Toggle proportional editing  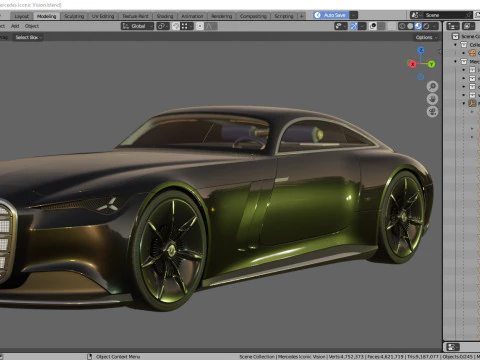point(200,26)
